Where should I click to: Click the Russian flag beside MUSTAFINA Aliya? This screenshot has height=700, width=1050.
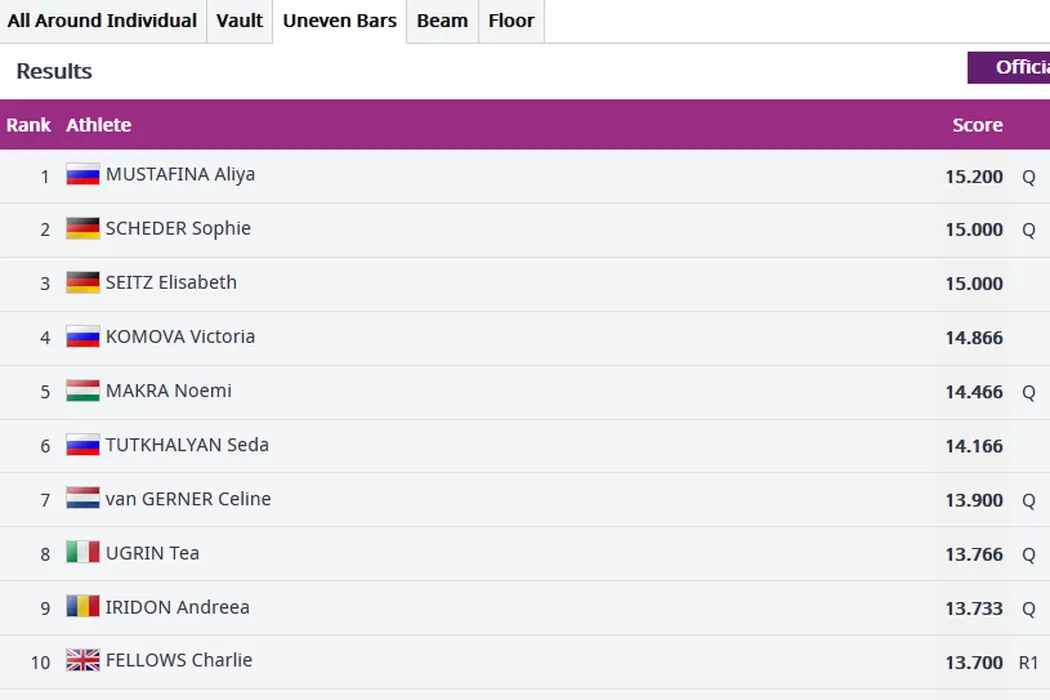83,175
